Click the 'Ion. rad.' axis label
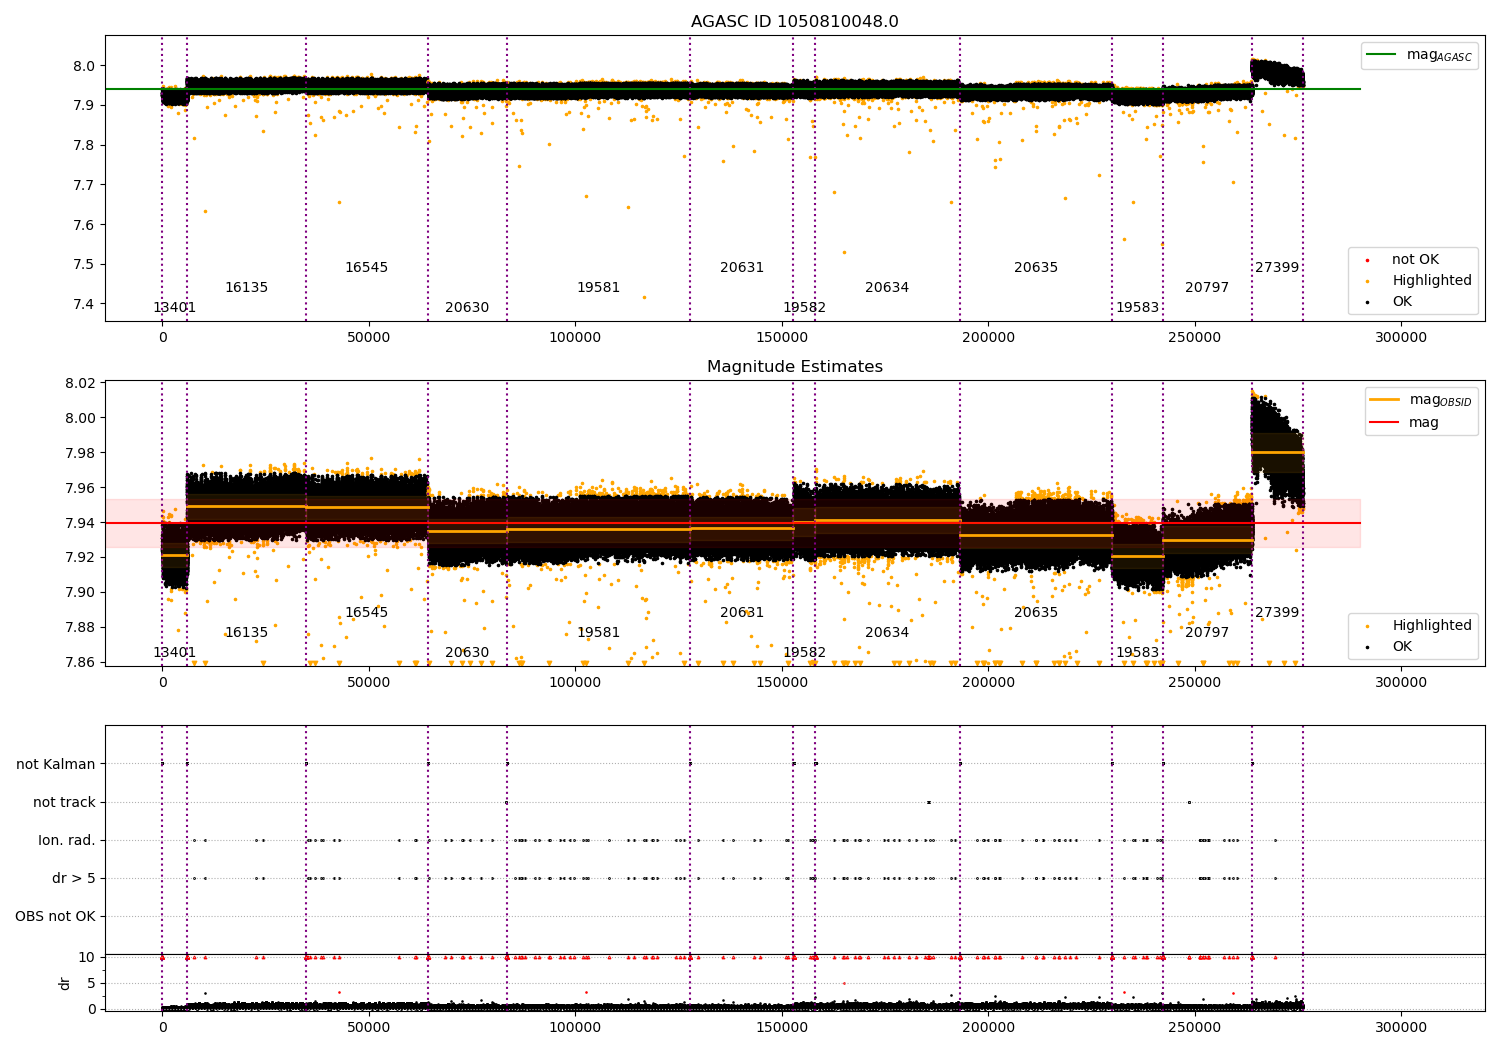Image resolution: width=1500 pixels, height=1050 pixels. click(67, 840)
